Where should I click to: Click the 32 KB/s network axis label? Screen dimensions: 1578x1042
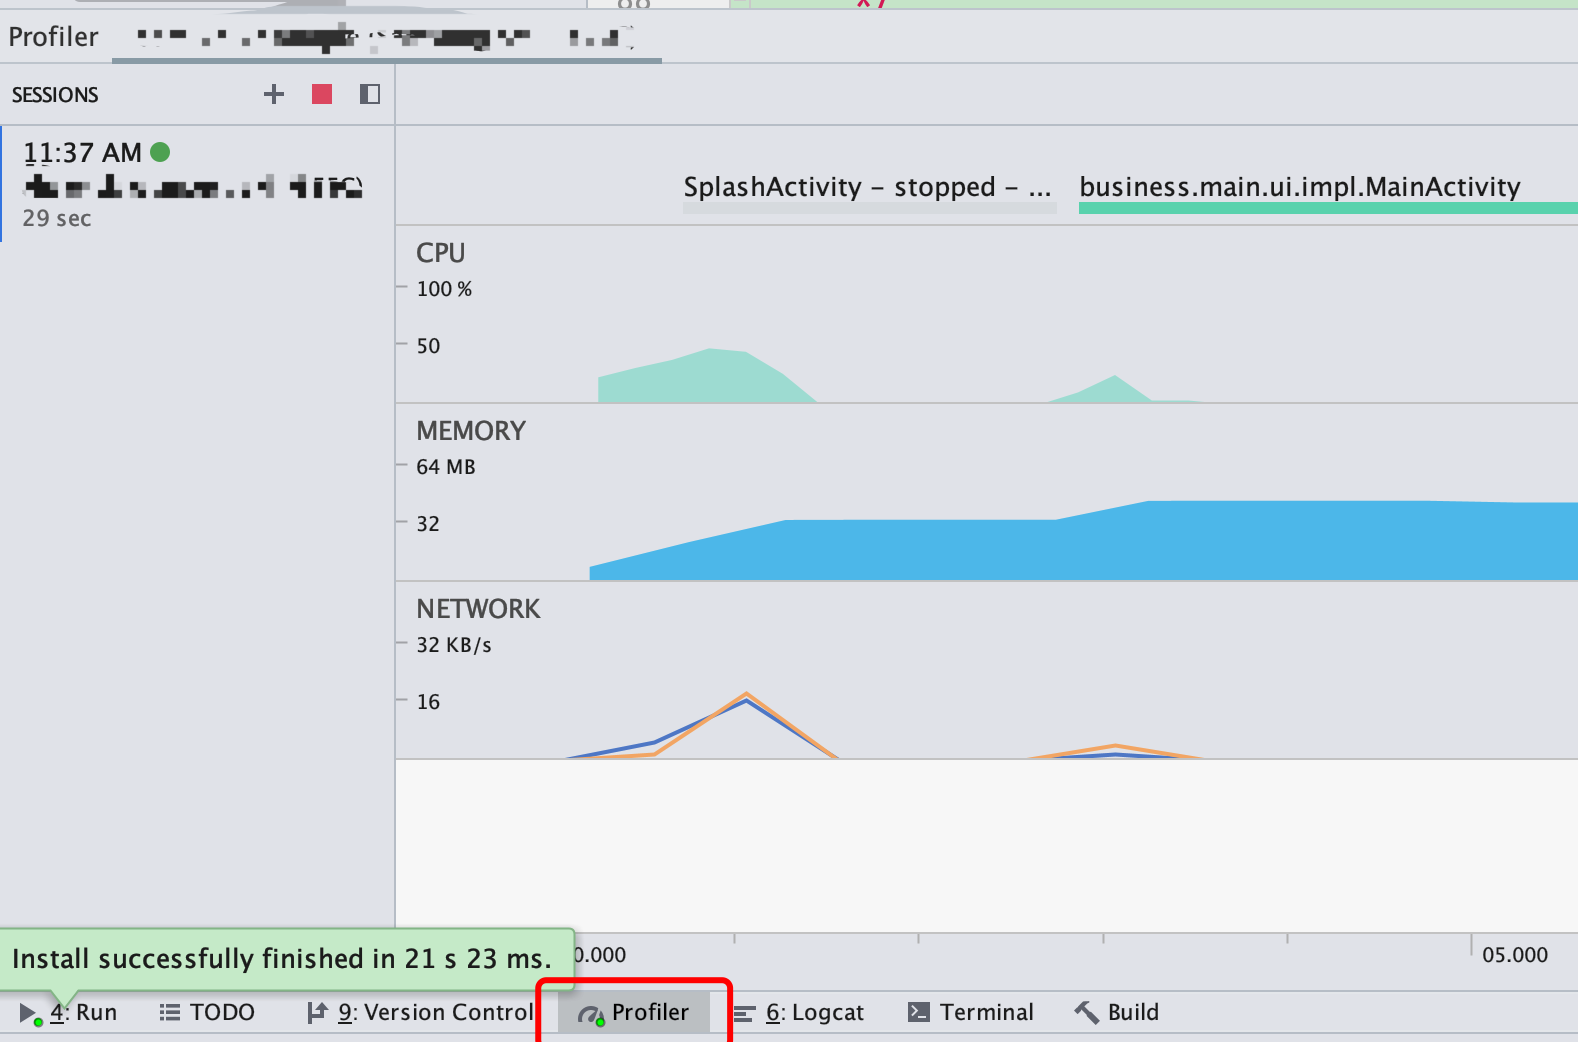point(454,645)
